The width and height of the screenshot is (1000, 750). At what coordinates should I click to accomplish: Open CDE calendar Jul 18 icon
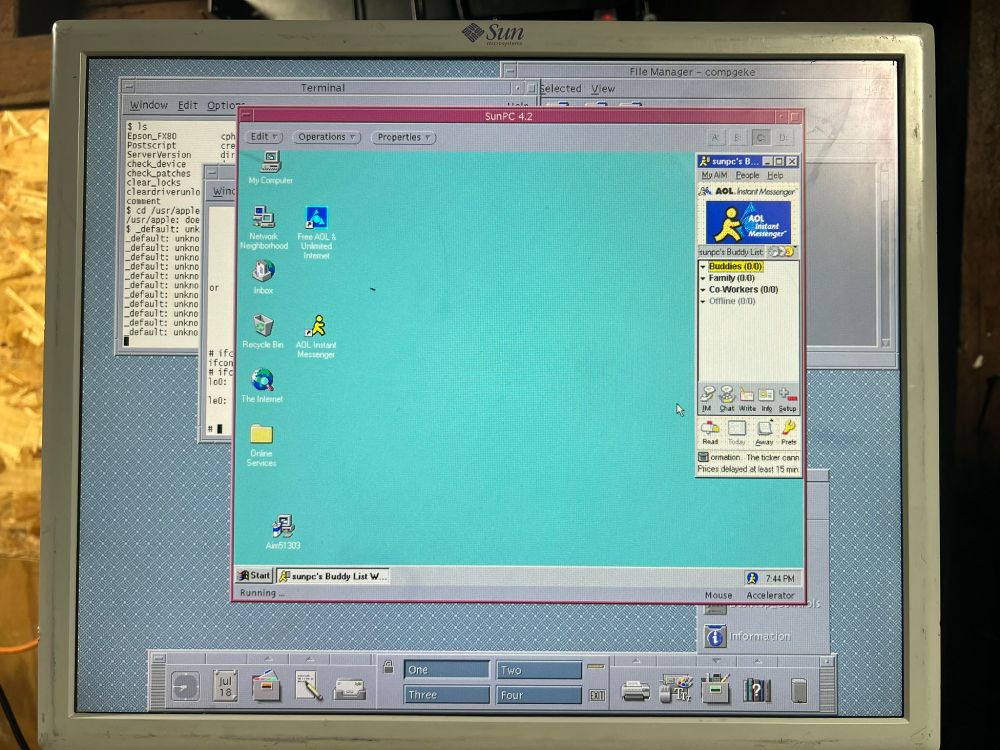point(225,687)
